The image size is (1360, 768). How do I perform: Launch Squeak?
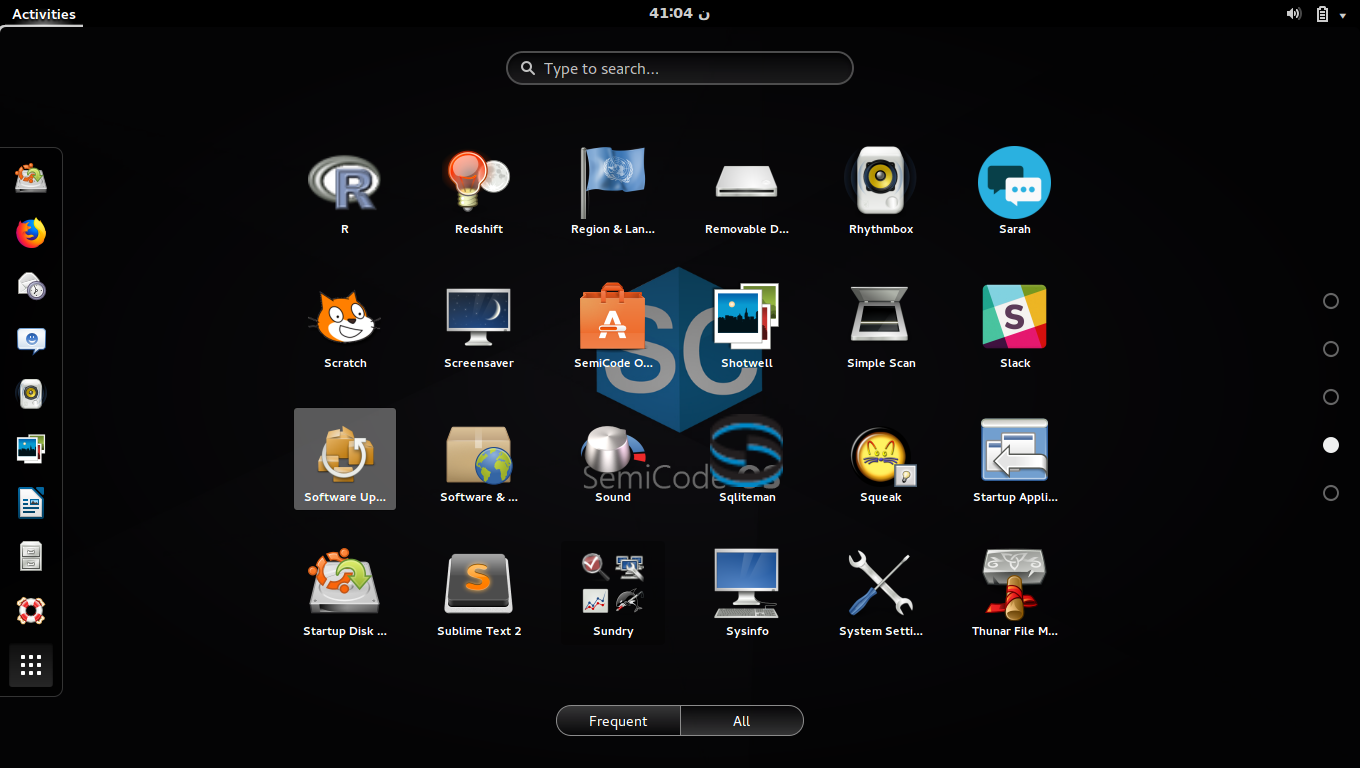[x=881, y=461]
